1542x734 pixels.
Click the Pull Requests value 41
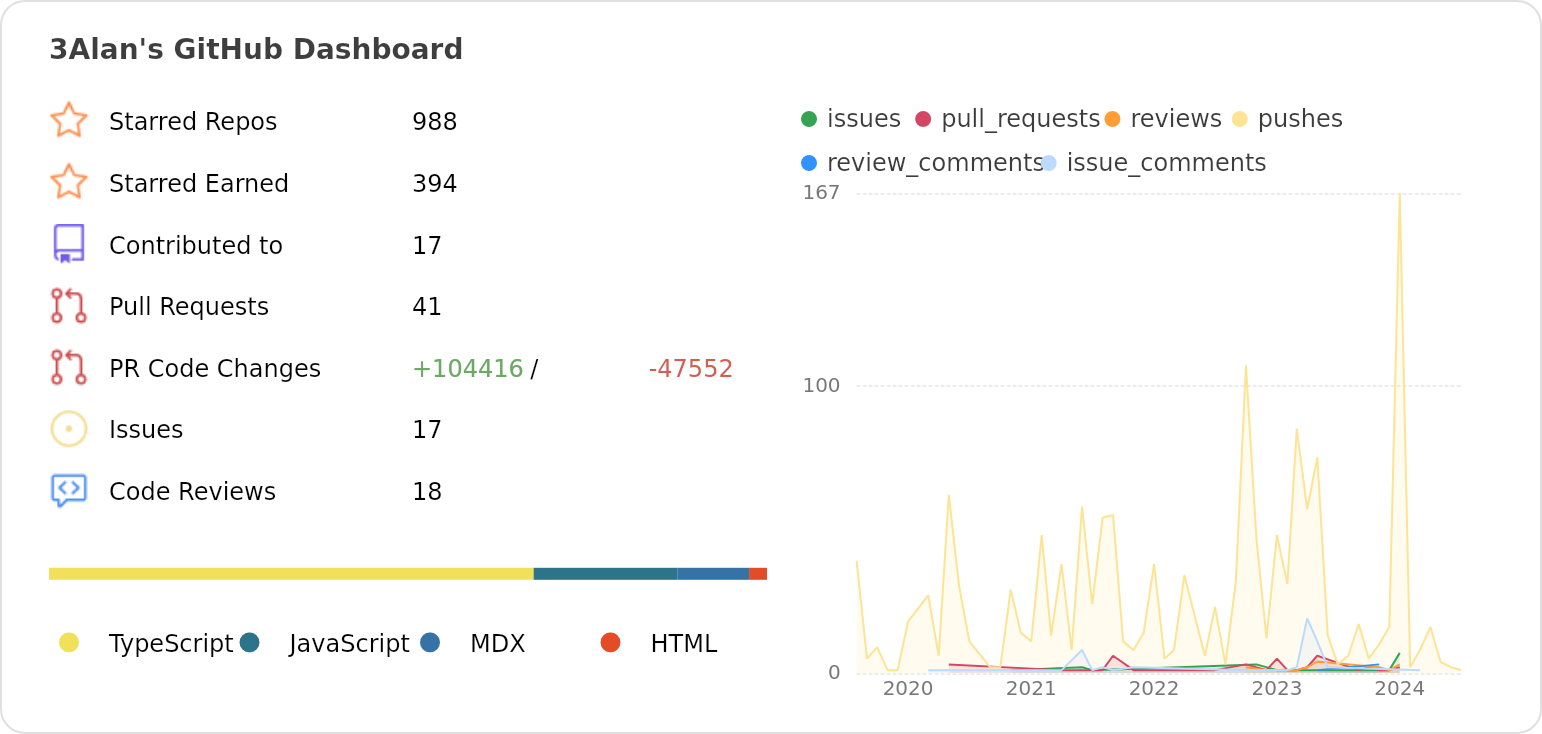click(x=427, y=307)
